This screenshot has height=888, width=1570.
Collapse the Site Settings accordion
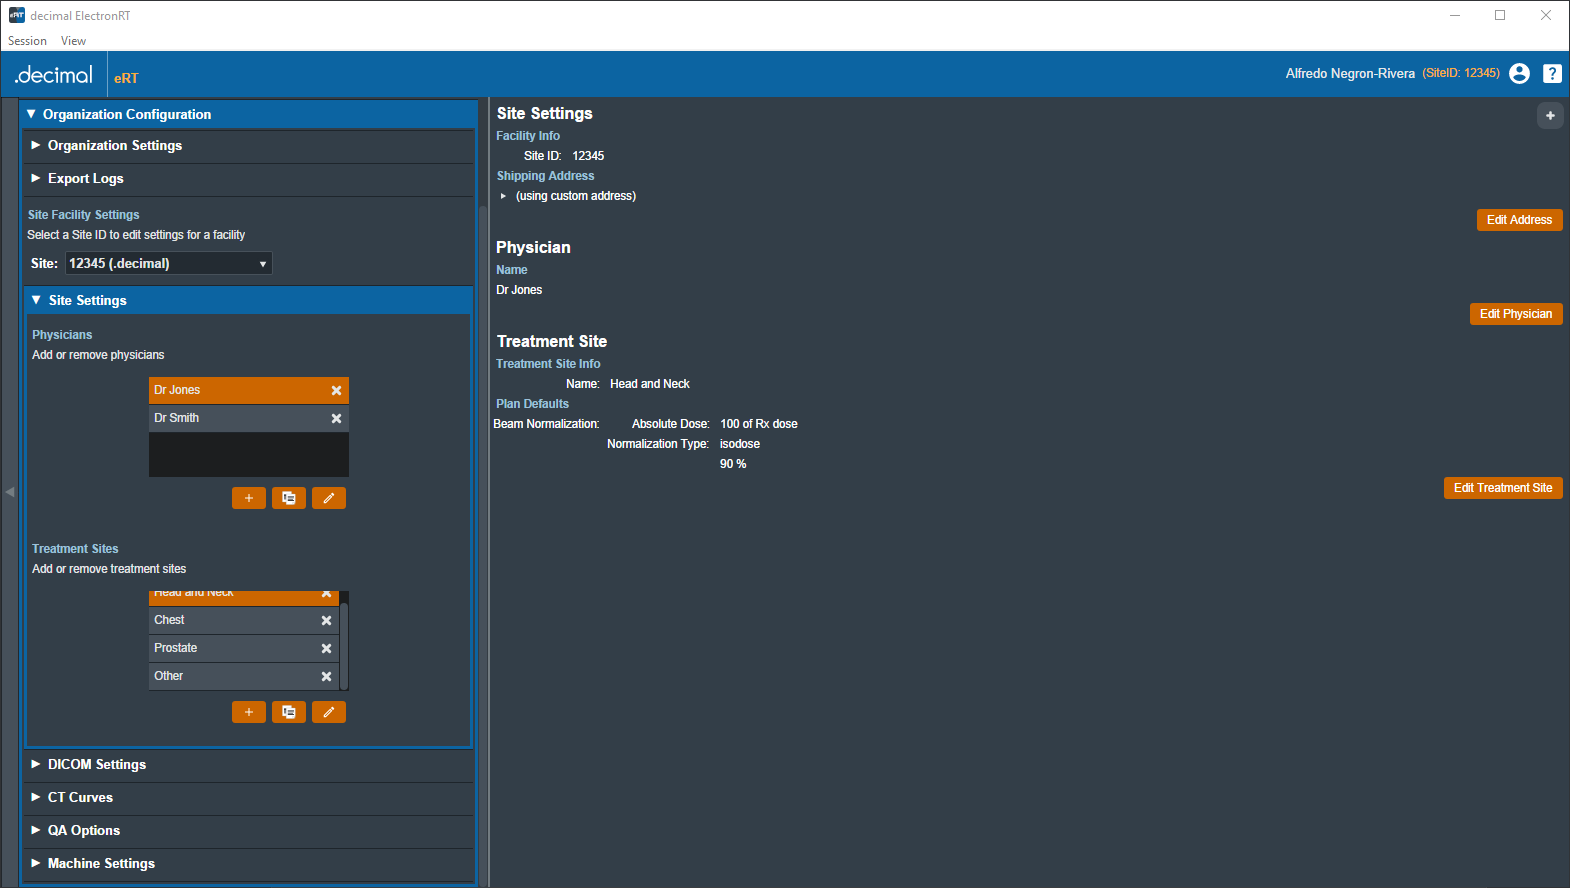pos(248,300)
